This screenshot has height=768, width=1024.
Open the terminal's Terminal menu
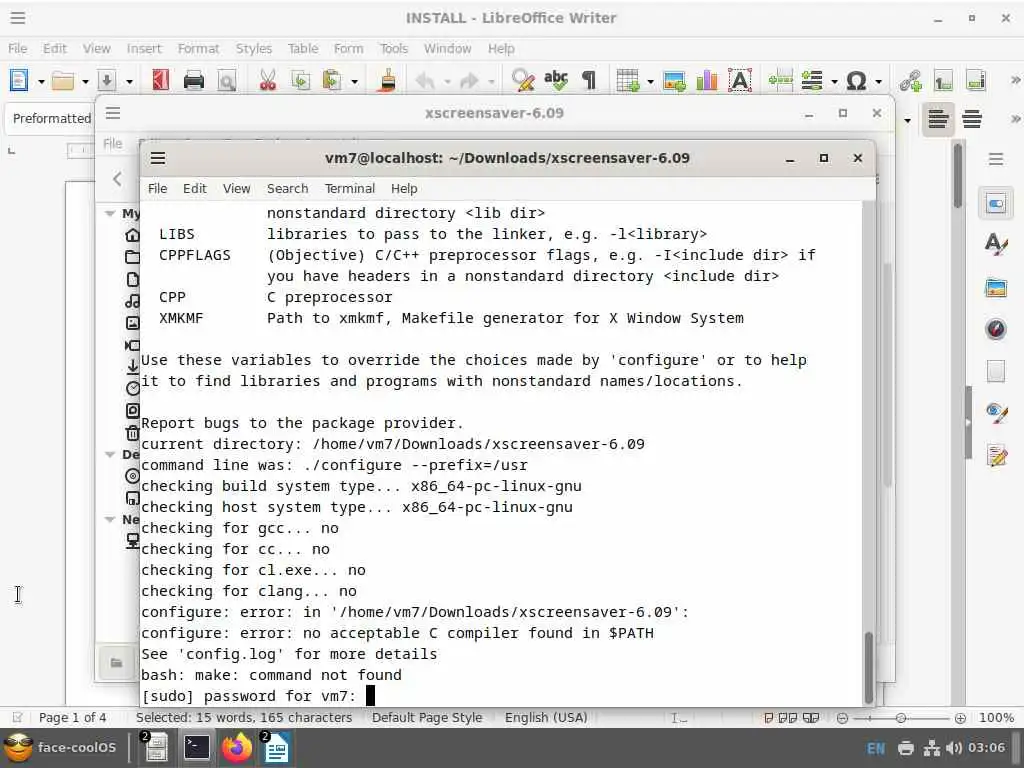pyautogui.click(x=350, y=188)
